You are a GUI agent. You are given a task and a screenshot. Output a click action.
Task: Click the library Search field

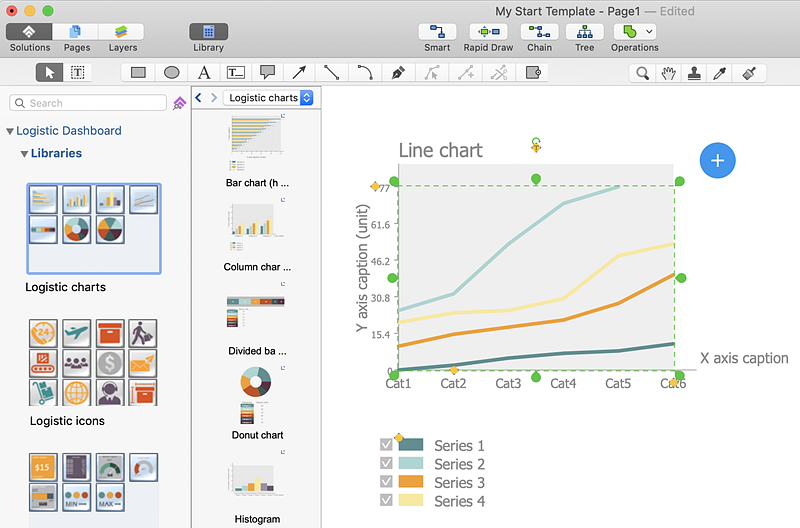pyautogui.click(x=90, y=103)
